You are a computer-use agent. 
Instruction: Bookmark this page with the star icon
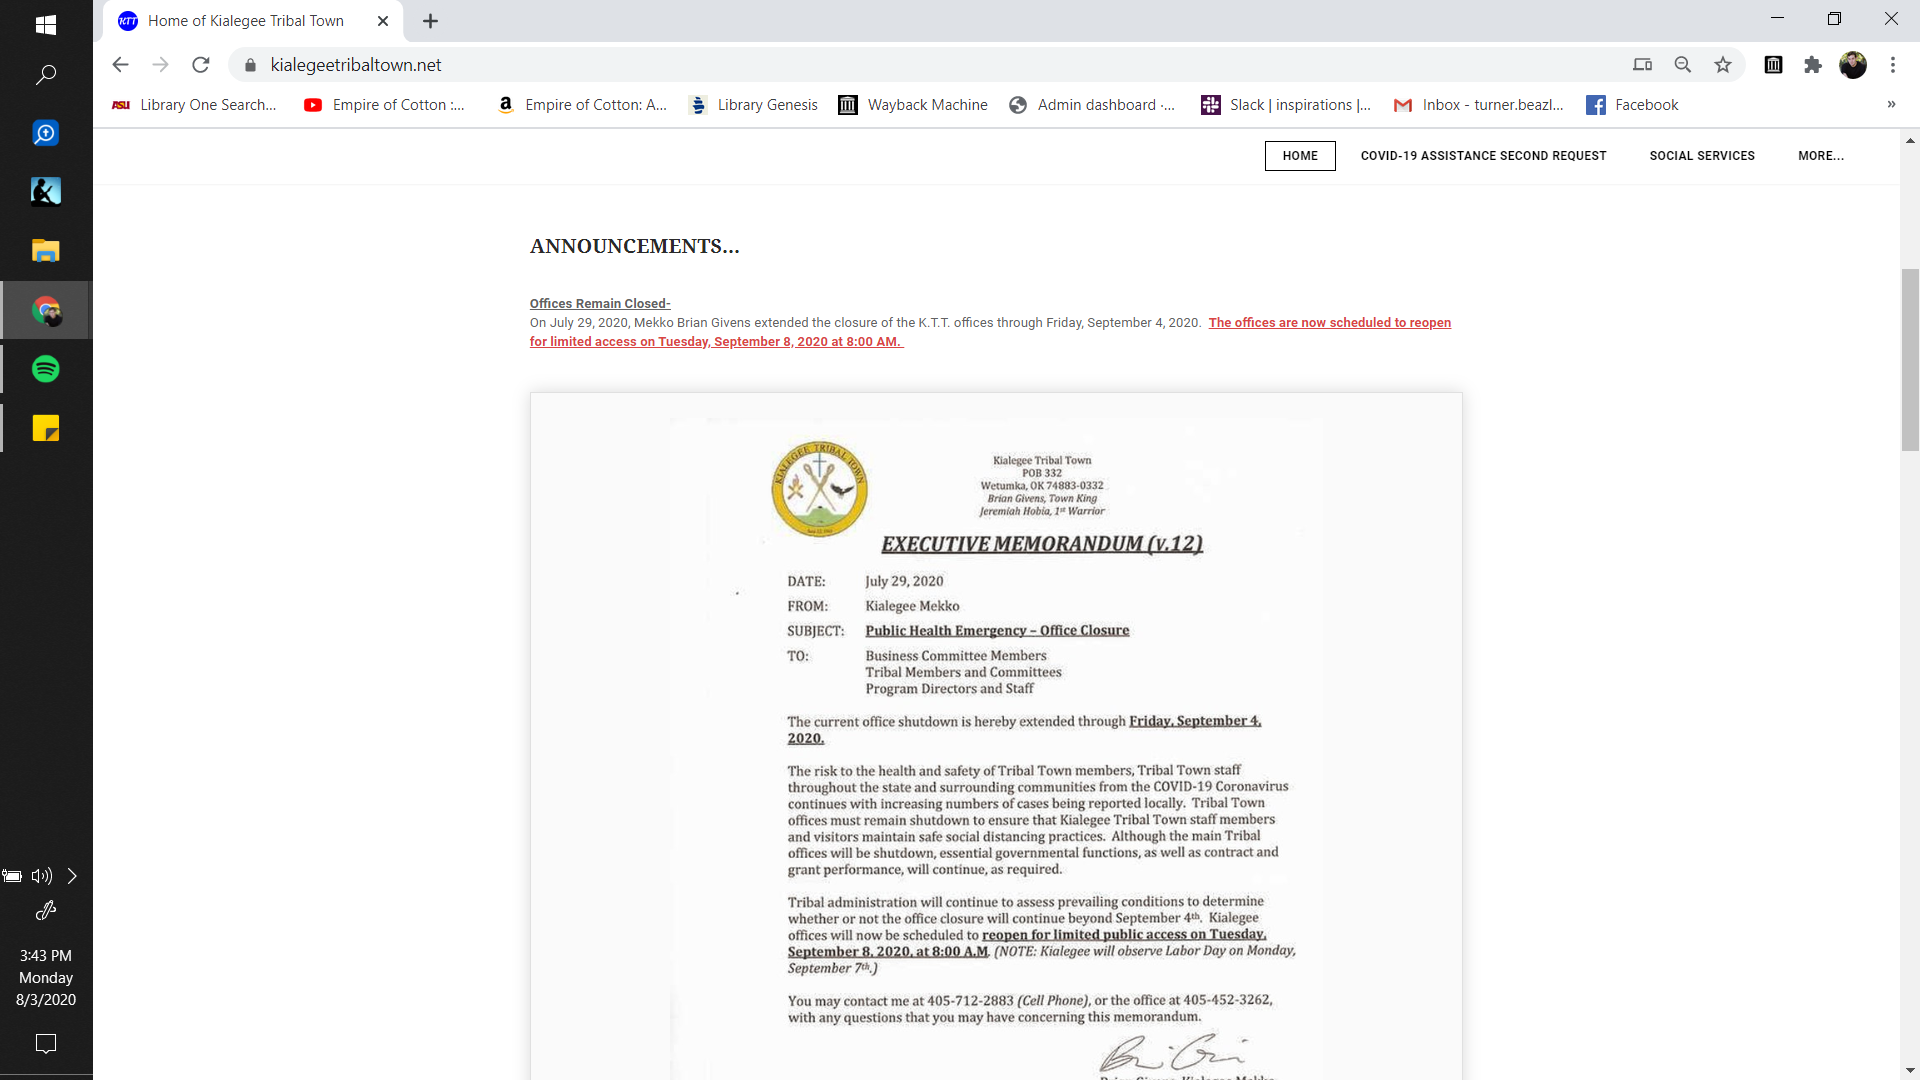(x=1723, y=65)
